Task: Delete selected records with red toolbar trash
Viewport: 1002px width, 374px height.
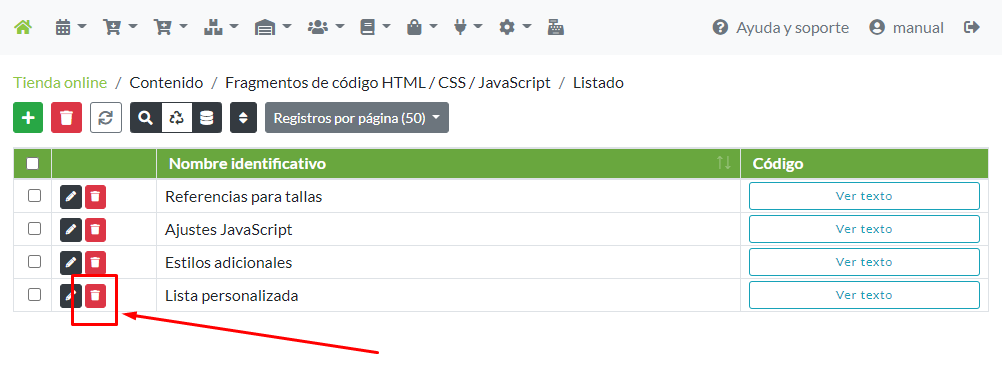Action: [x=66, y=118]
